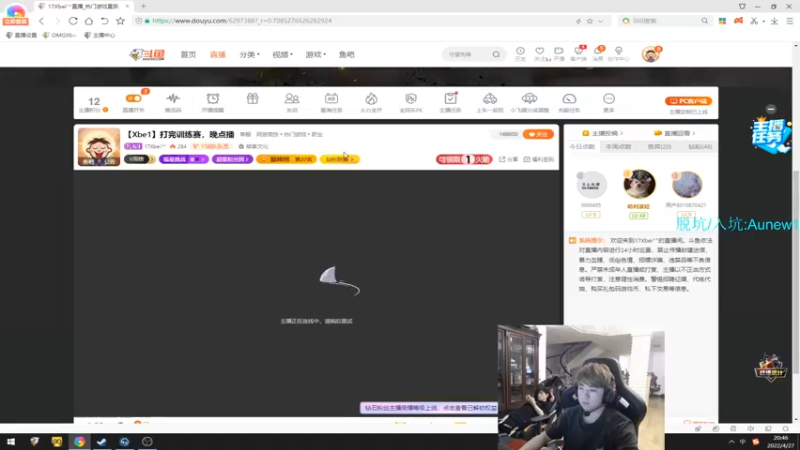Viewport: 800px width, 450px height.
Task: Open the gauge speedometer task icon
Action: [569, 98]
